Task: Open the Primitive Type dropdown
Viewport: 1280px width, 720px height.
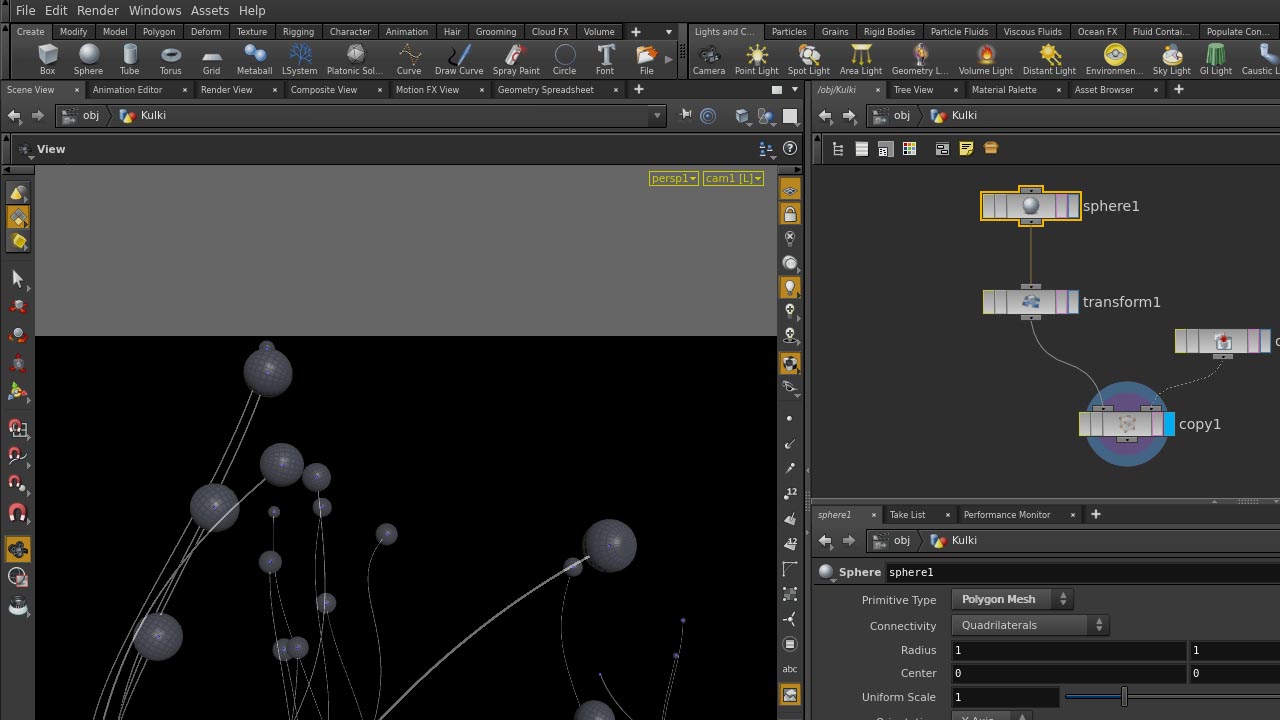Action: pyautogui.click(x=1011, y=599)
